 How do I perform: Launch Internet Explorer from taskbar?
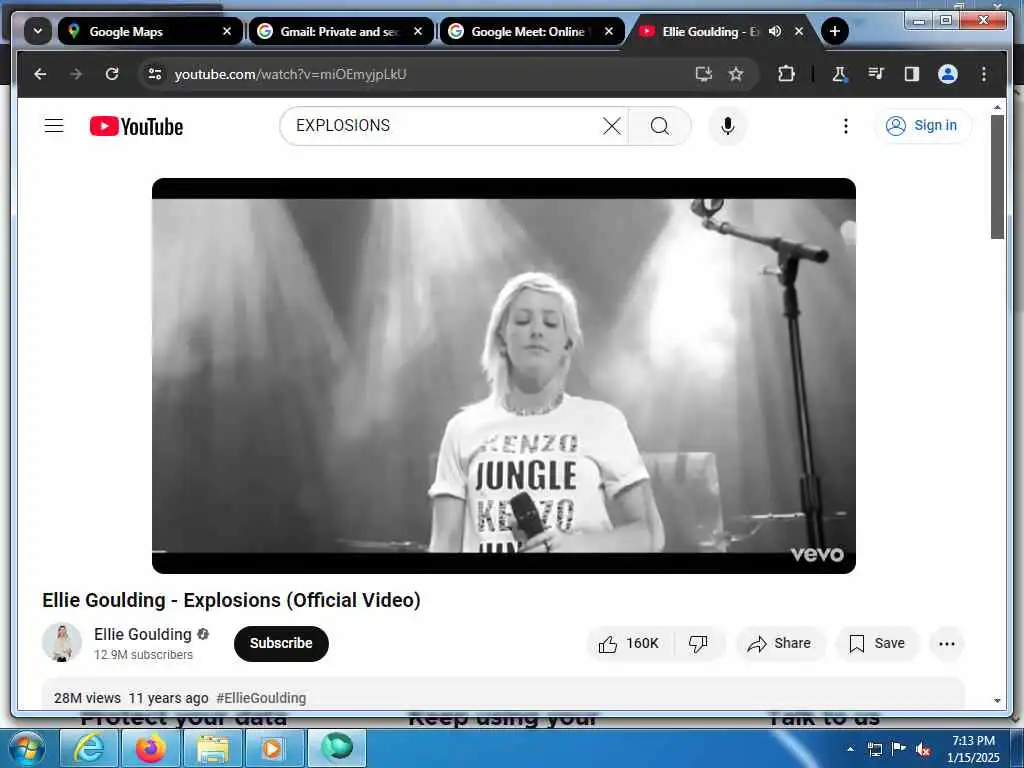88,748
